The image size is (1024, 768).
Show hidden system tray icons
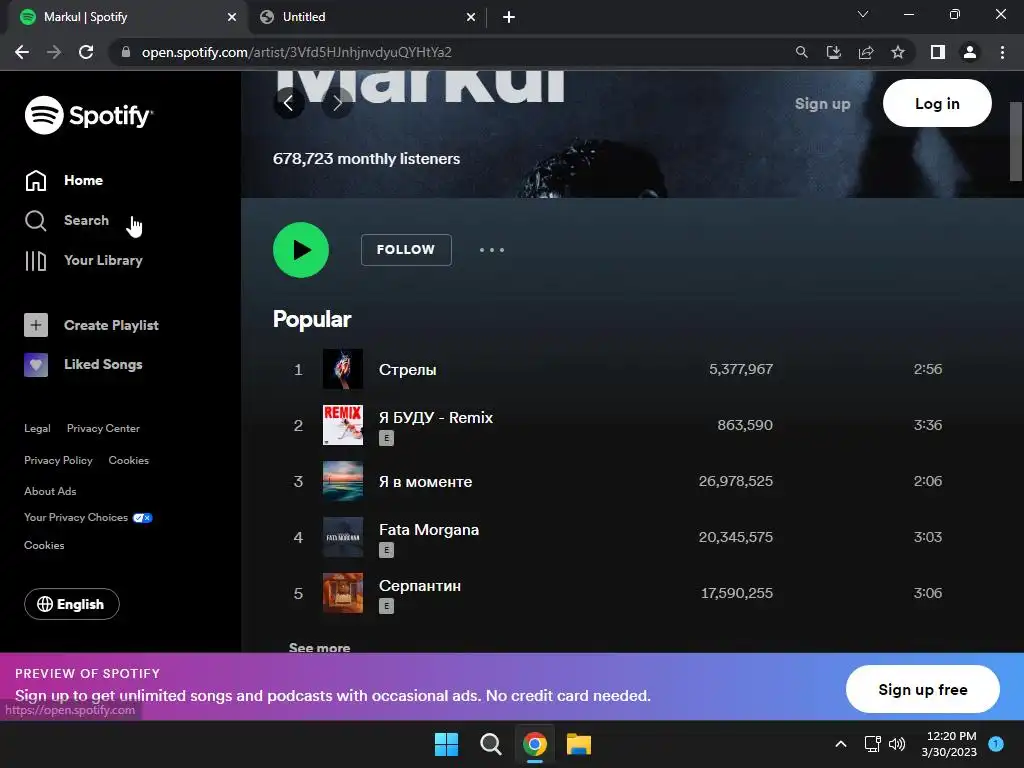click(x=841, y=744)
